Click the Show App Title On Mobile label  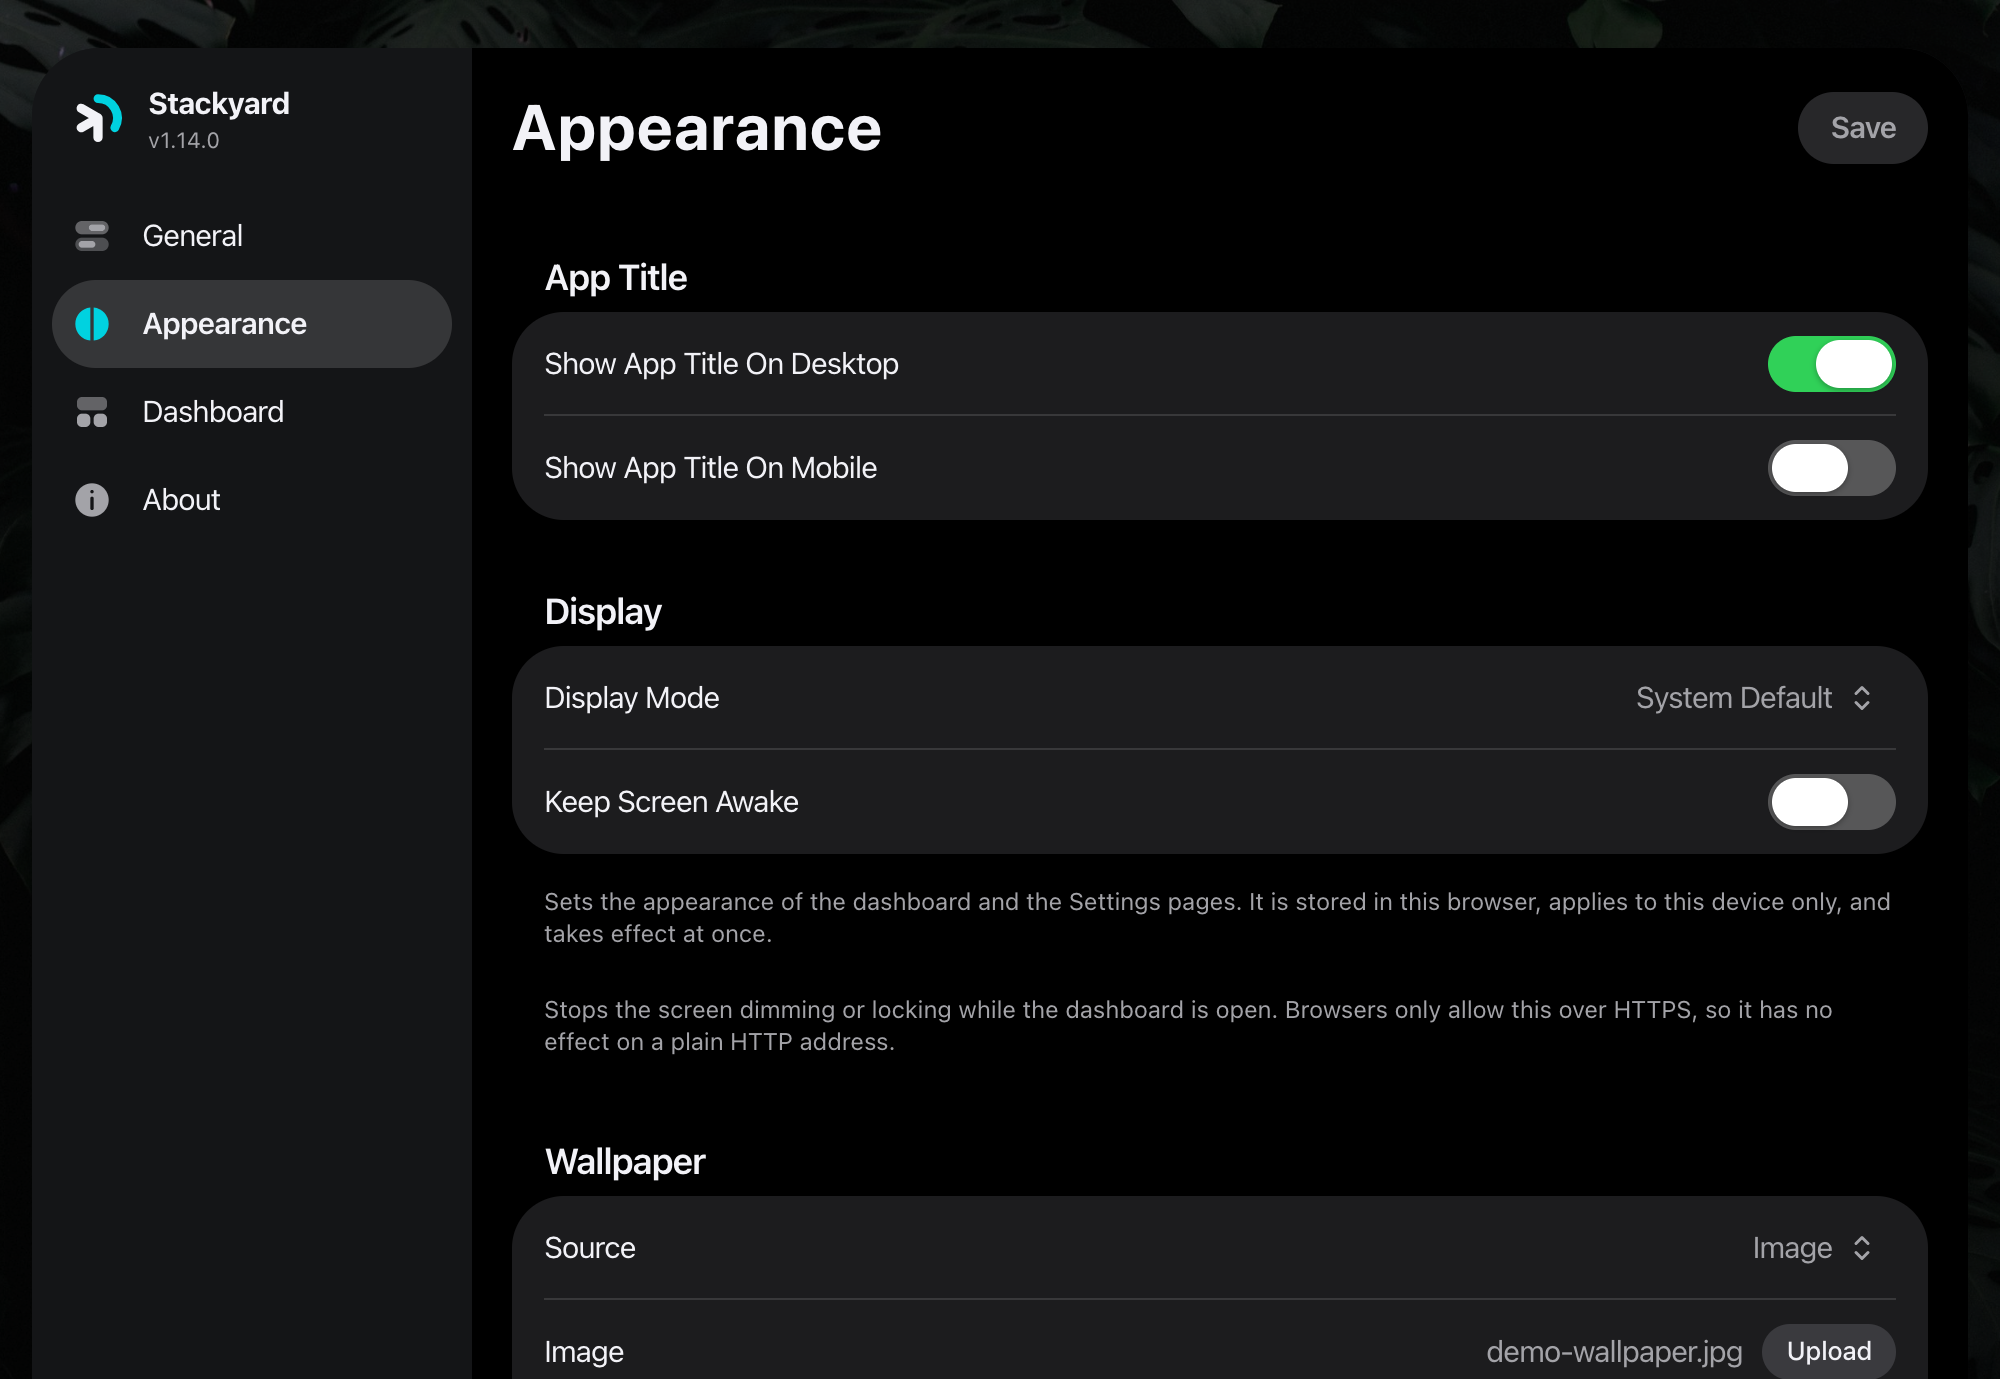710,468
